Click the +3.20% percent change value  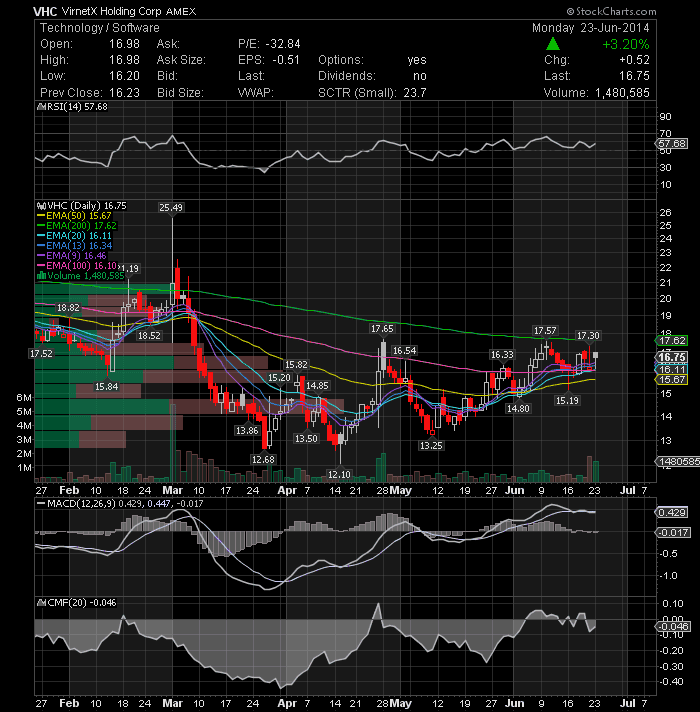coord(626,44)
